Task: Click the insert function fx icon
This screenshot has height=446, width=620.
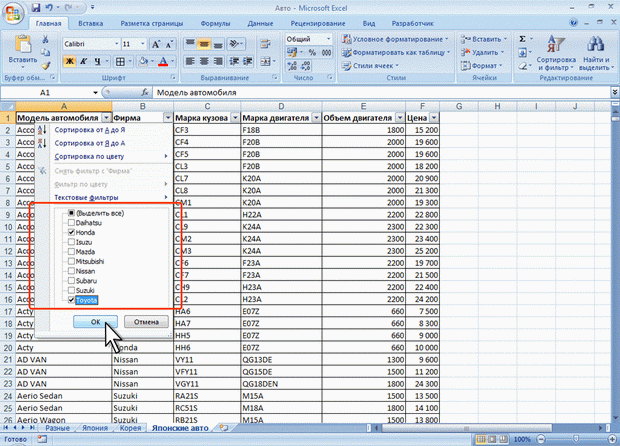Action: pos(145,92)
